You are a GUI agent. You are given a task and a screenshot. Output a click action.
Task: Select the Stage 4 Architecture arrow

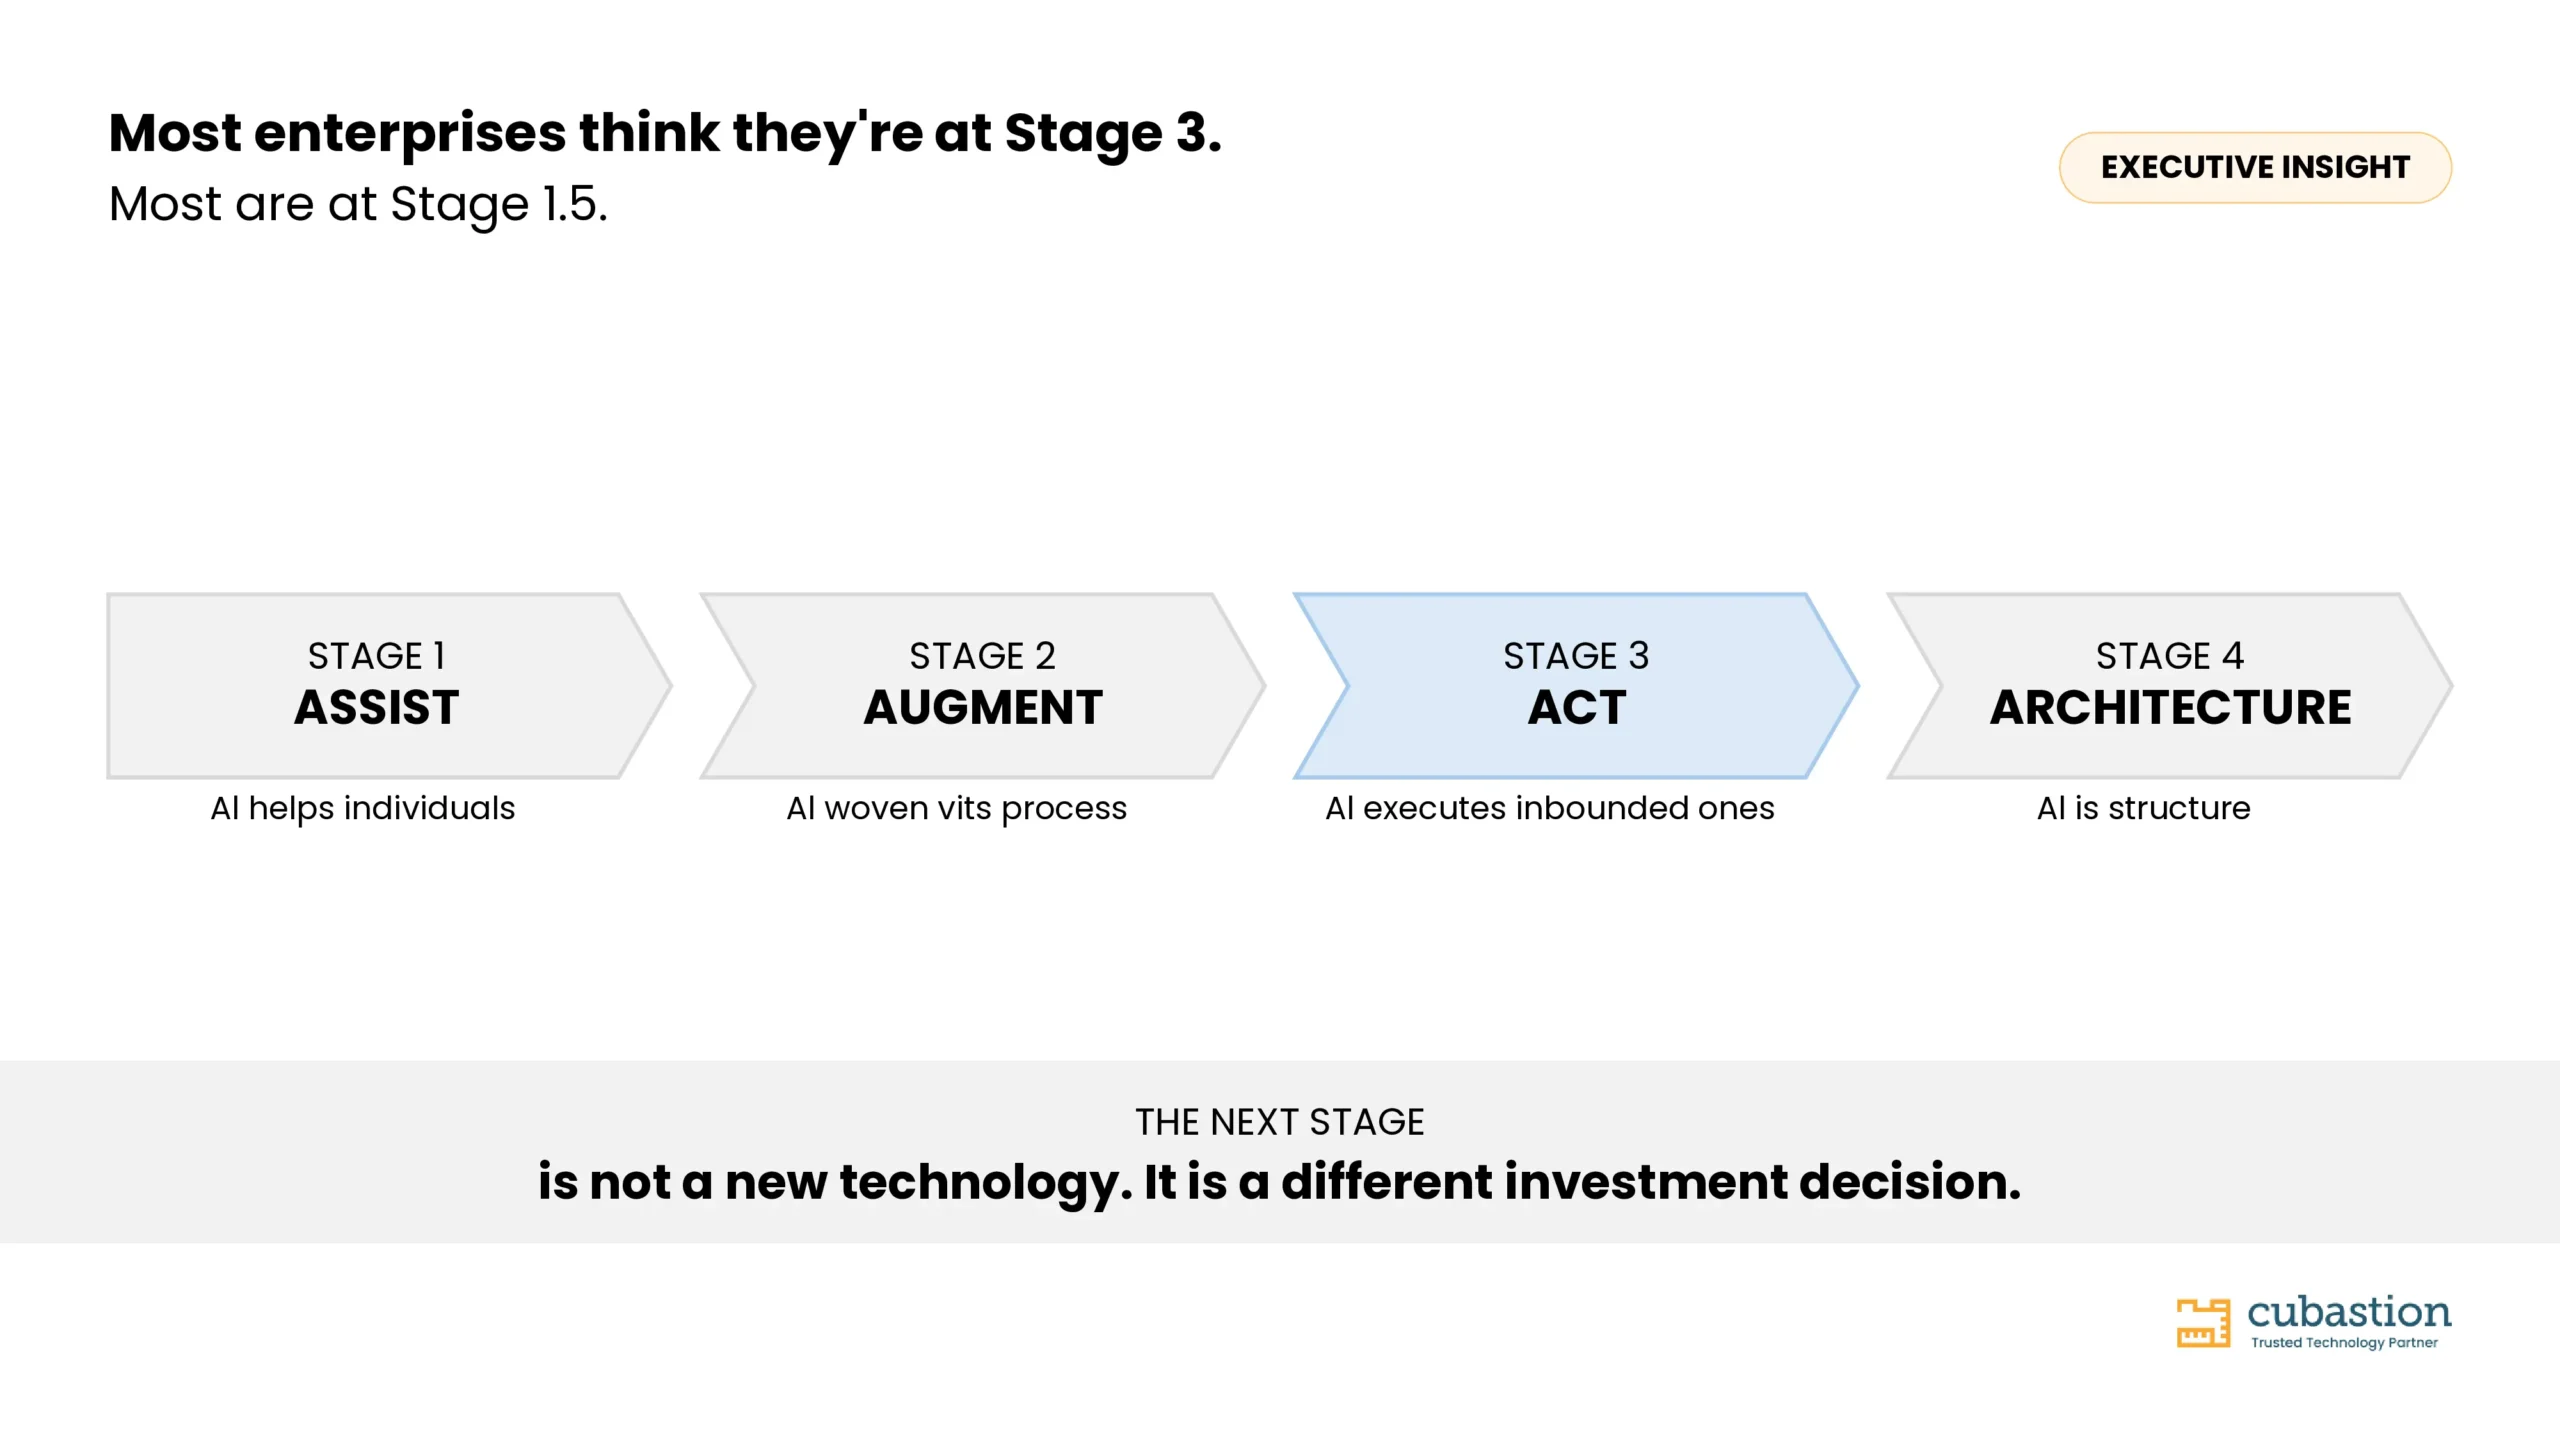click(2170, 686)
